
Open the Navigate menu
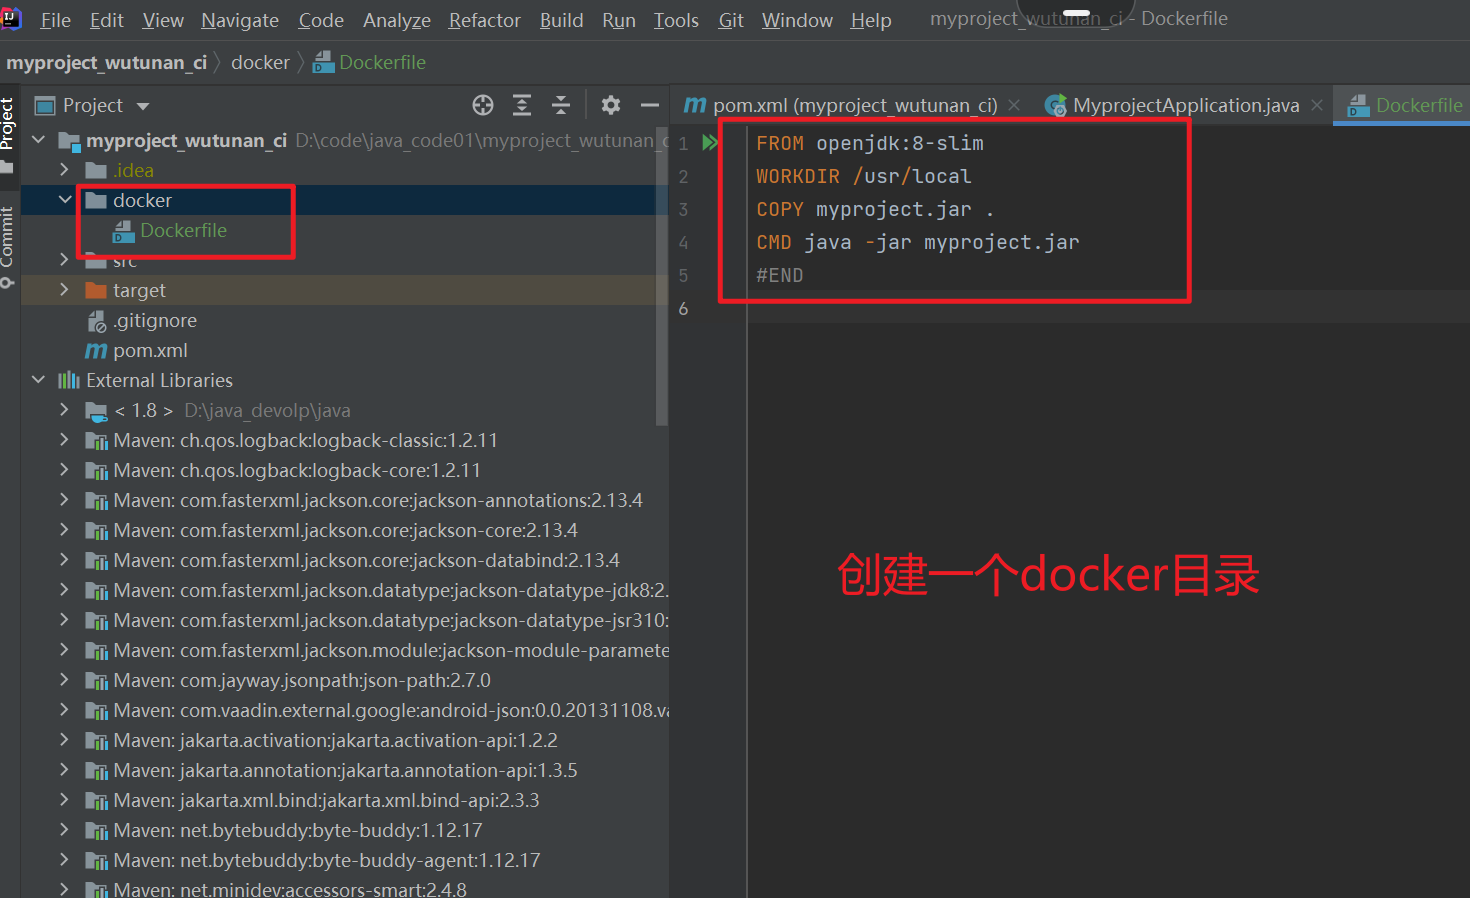coord(240,20)
